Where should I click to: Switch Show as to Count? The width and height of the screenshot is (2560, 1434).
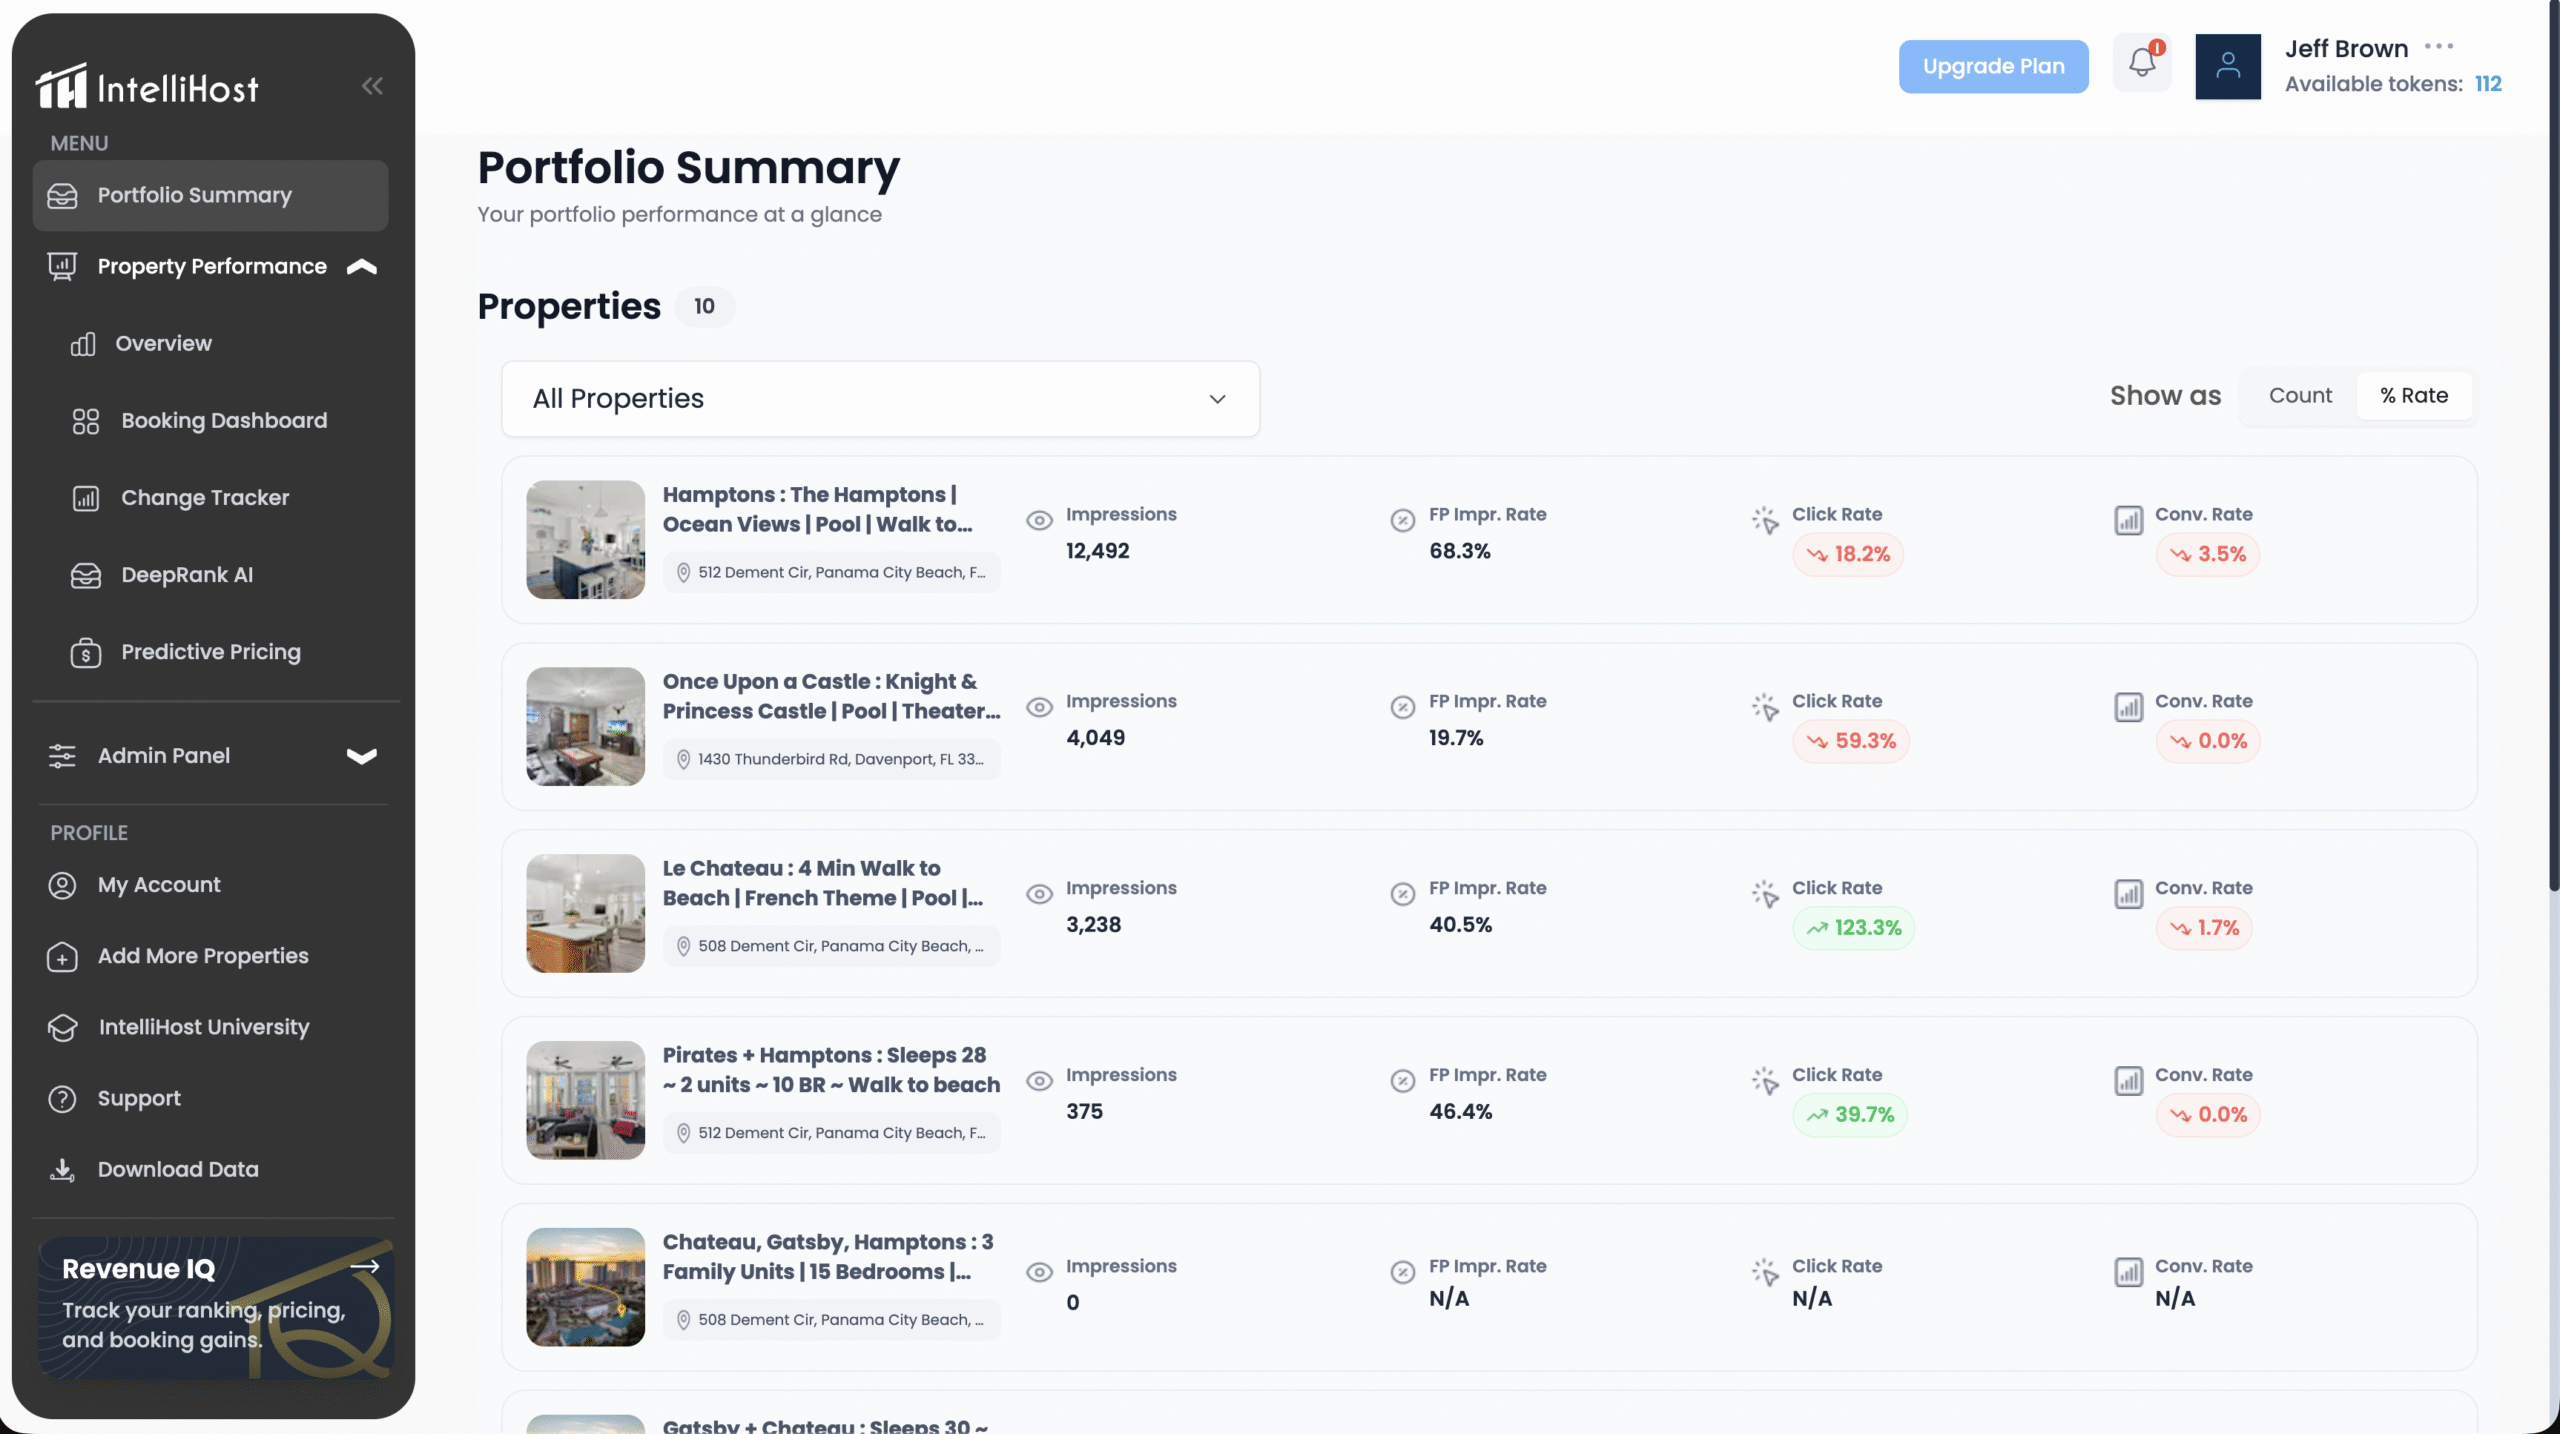pyautogui.click(x=2300, y=396)
